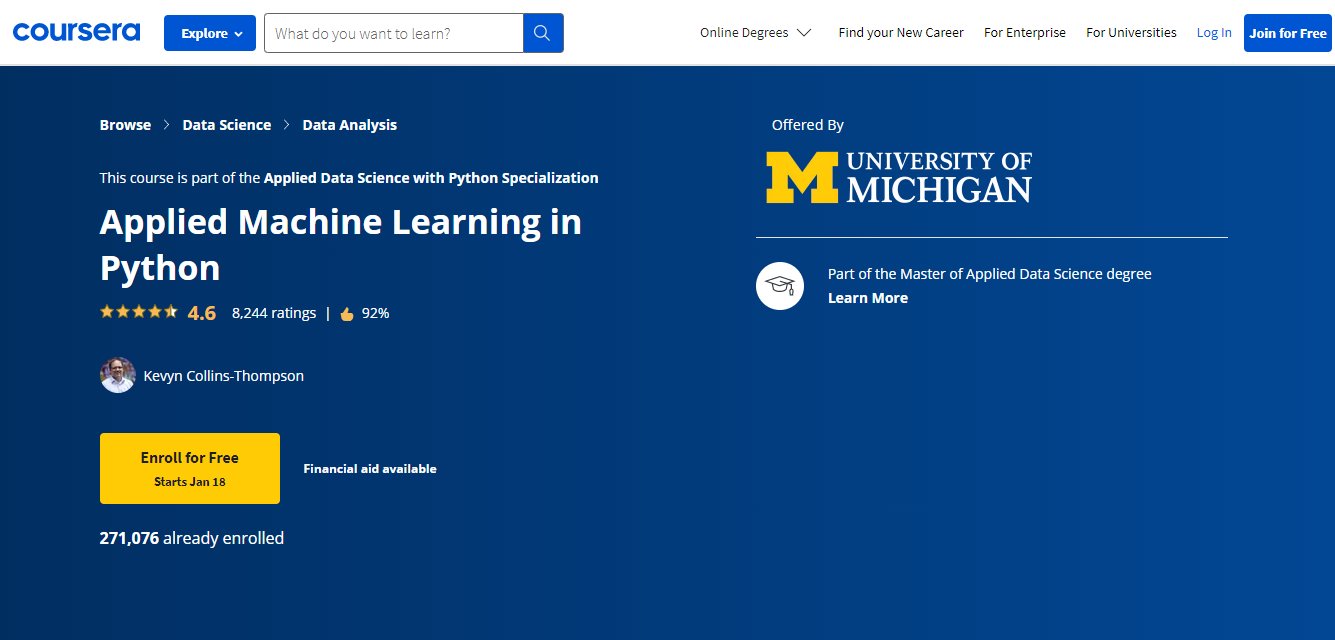Click the 'Applied Machine Learning in Python' title
The image size is (1335, 640).
coord(340,245)
